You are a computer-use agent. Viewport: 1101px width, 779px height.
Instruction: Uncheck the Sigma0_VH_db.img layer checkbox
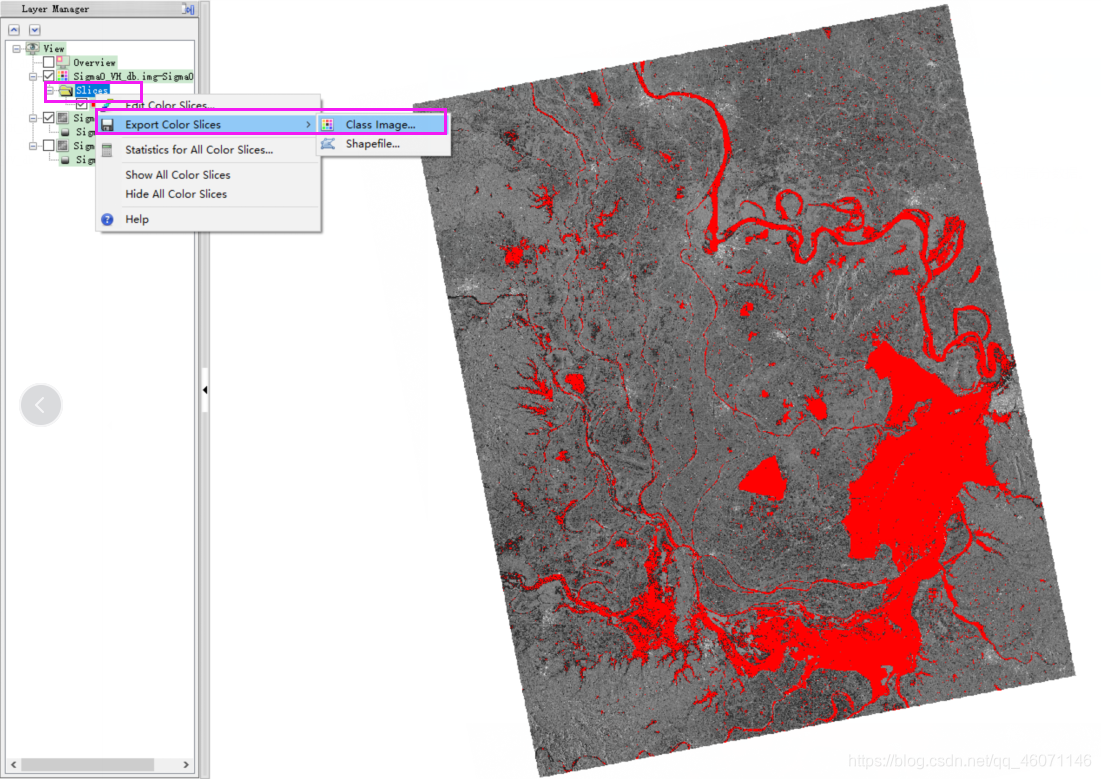pos(48,76)
